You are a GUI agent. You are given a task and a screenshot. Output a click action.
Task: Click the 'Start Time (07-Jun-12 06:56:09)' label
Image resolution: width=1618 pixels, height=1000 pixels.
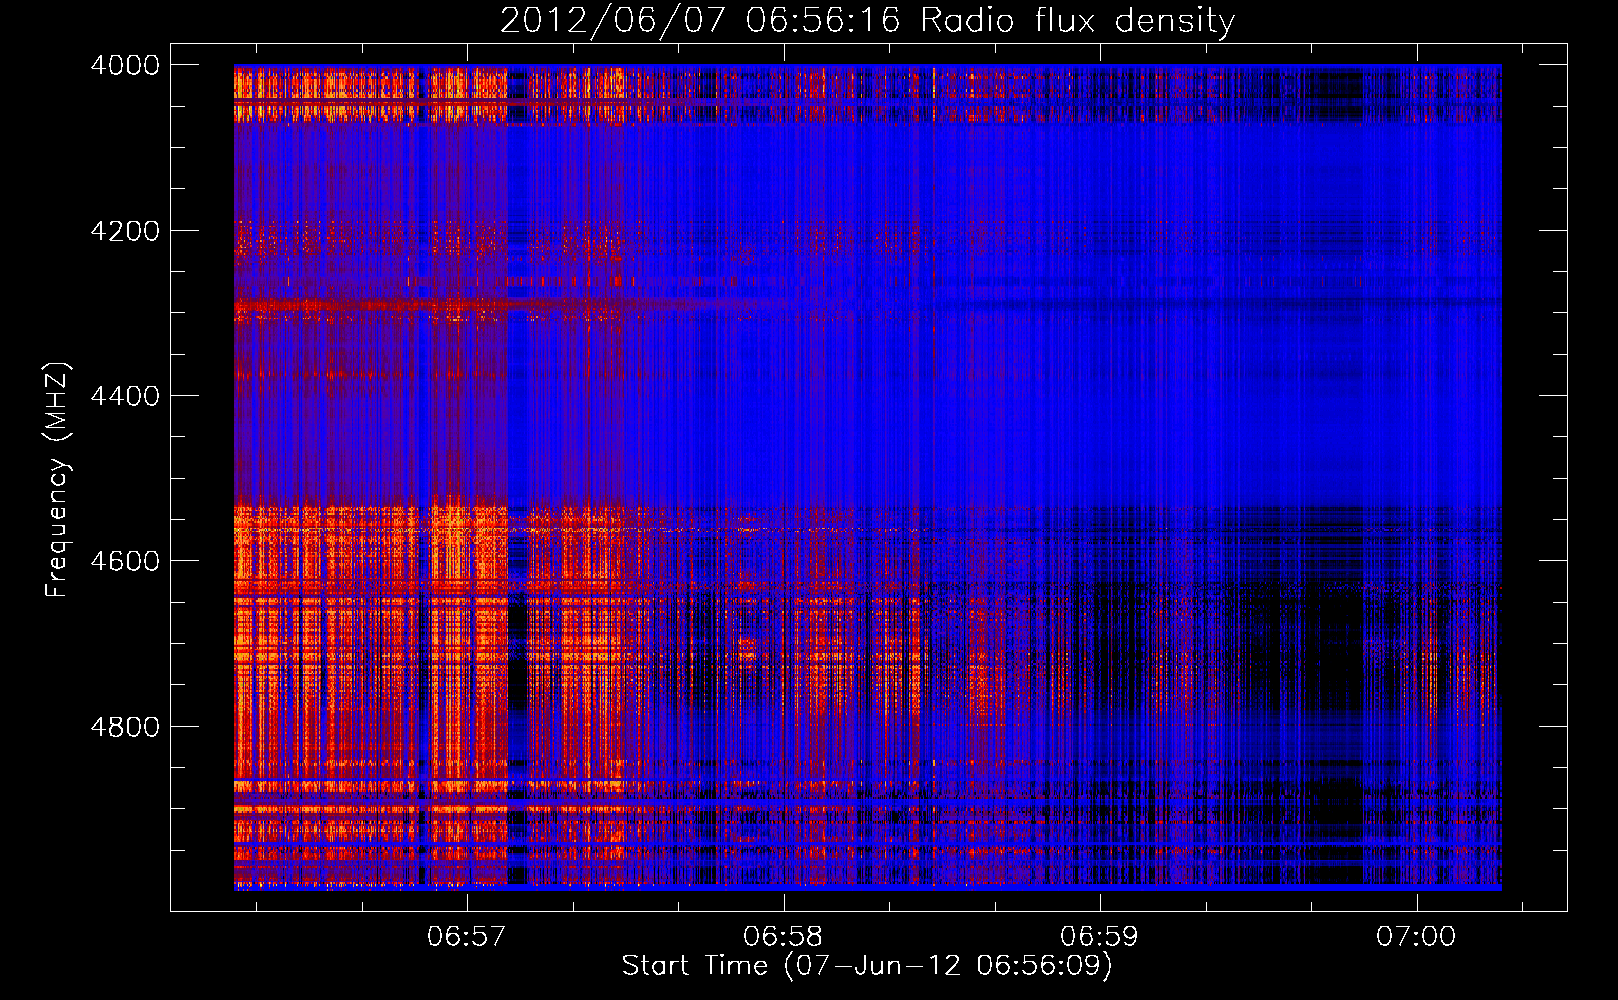867,966
